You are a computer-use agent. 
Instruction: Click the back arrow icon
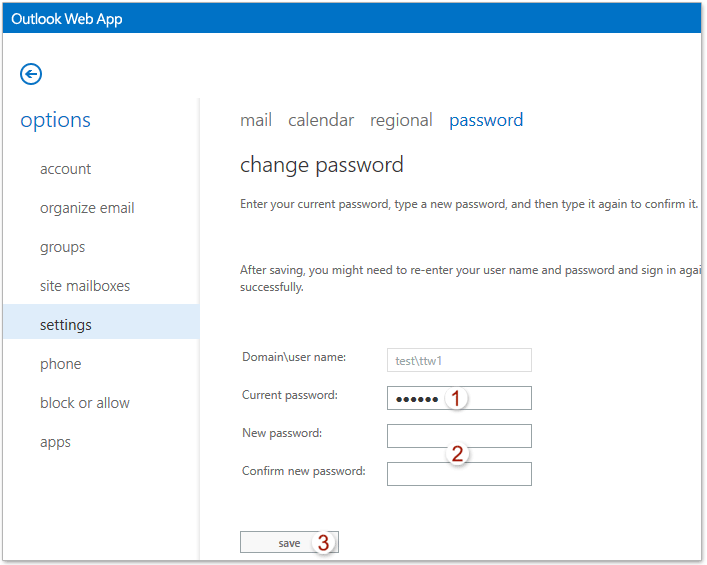(x=31, y=74)
